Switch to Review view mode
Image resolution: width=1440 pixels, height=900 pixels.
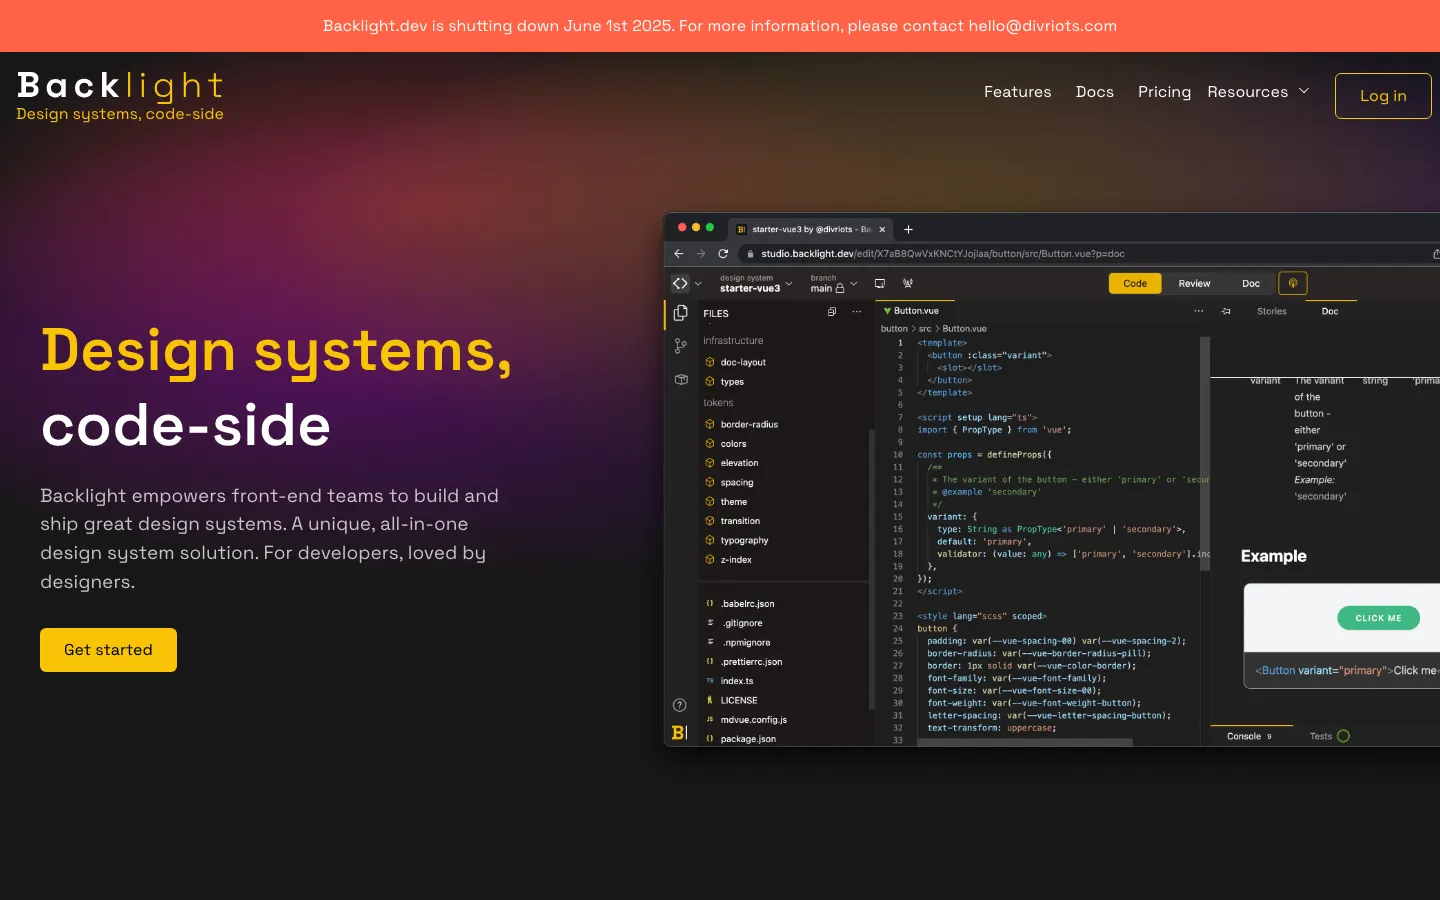[1194, 284]
